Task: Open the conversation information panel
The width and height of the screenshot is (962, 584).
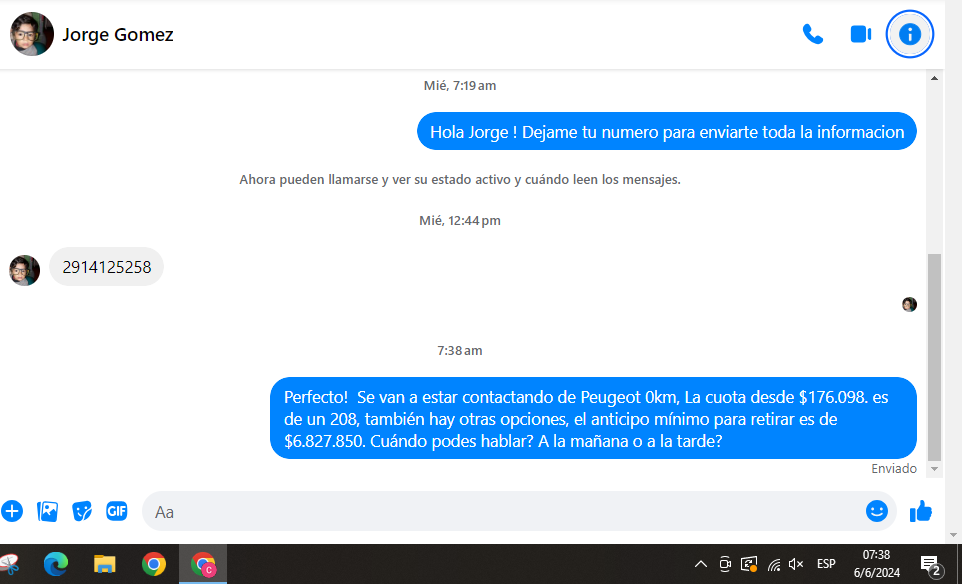Action: point(909,34)
